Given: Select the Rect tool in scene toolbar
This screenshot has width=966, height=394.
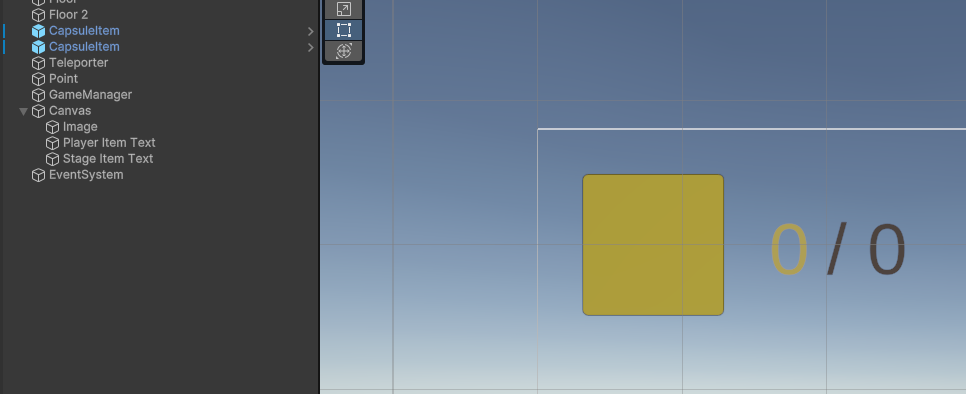Looking at the screenshot, I should tap(344, 30).
